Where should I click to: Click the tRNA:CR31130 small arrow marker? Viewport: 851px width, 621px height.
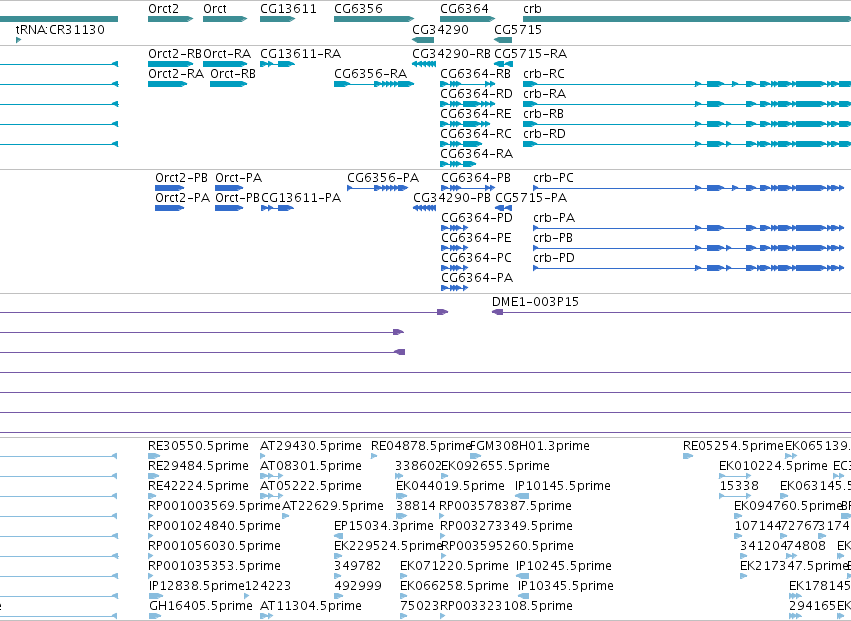(x=18, y=40)
